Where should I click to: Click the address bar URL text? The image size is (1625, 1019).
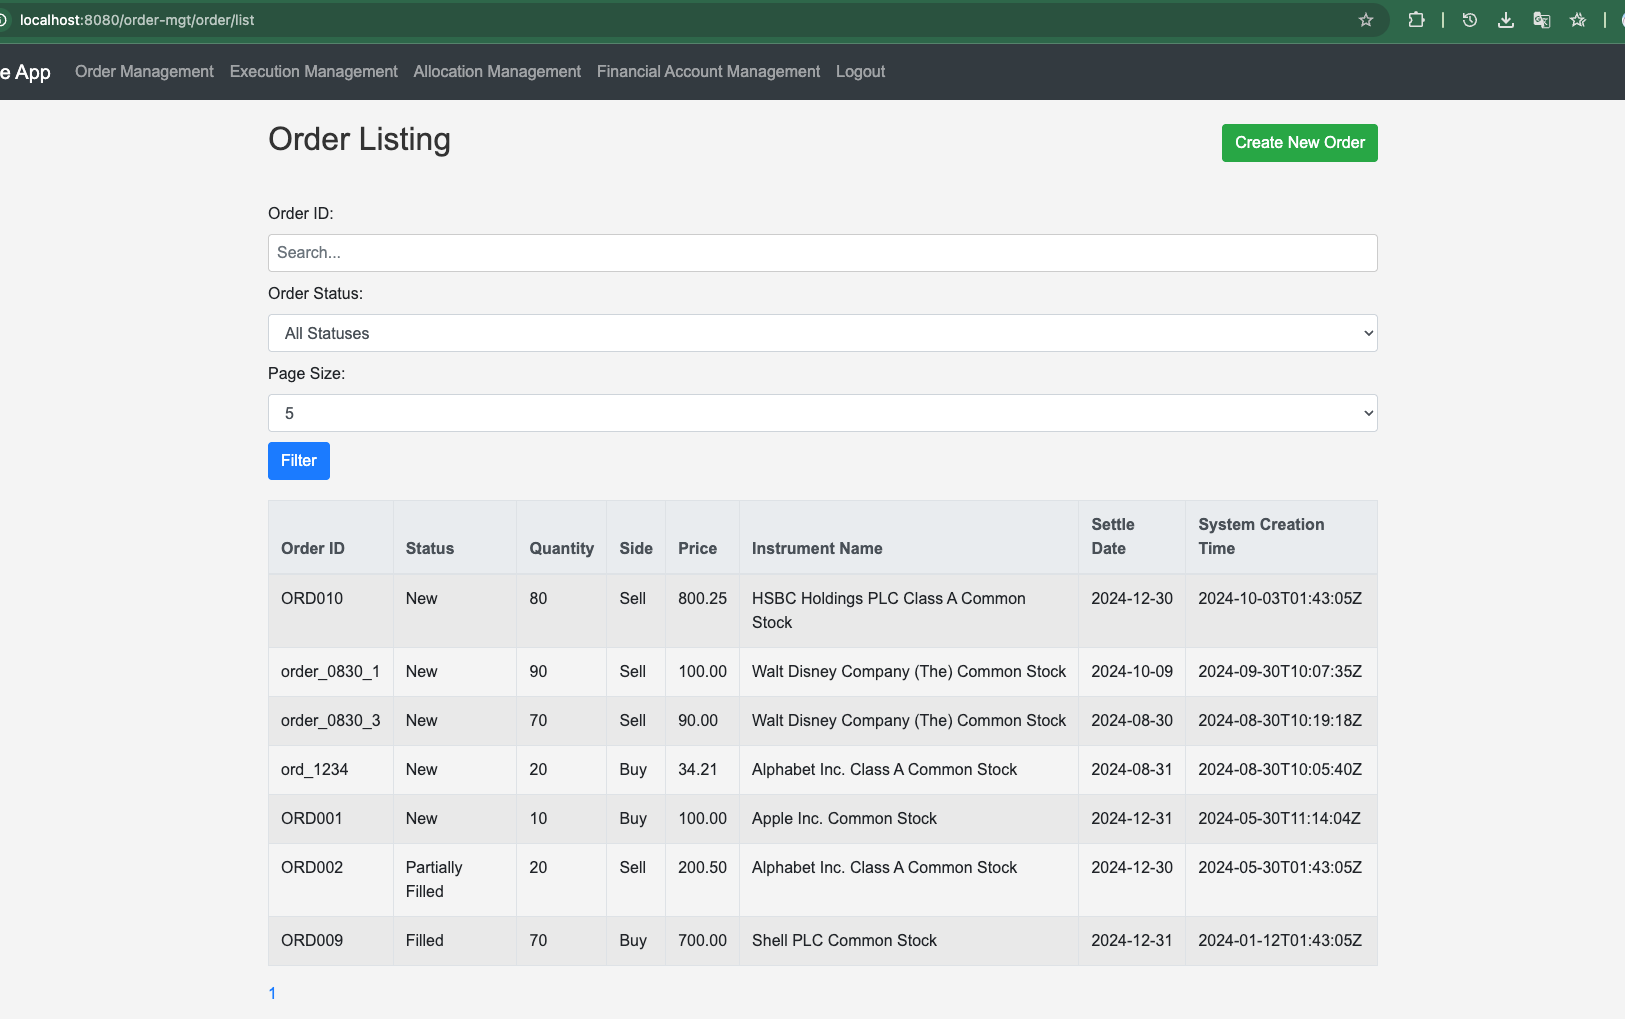click(137, 20)
